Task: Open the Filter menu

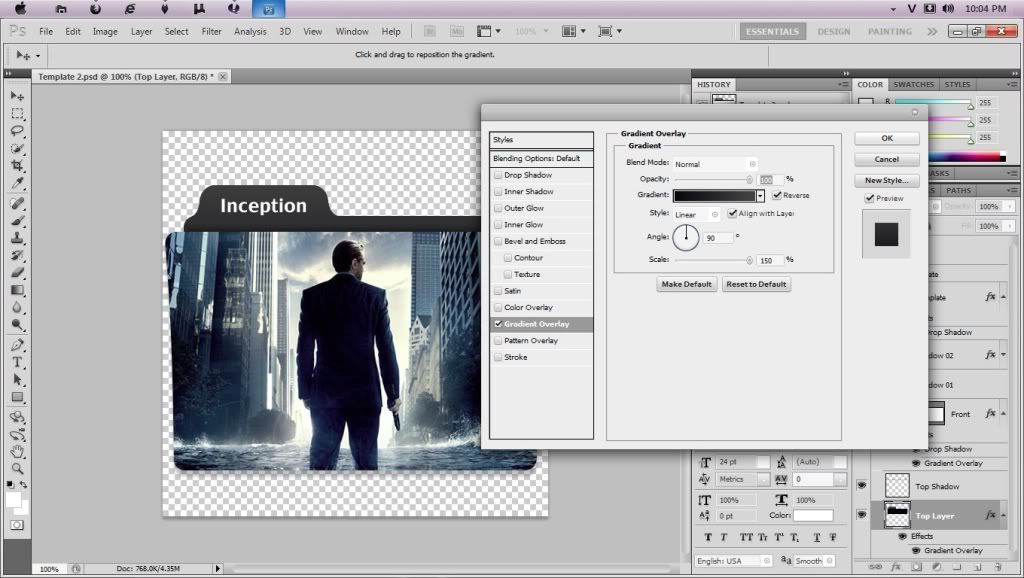Action: (211, 31)
